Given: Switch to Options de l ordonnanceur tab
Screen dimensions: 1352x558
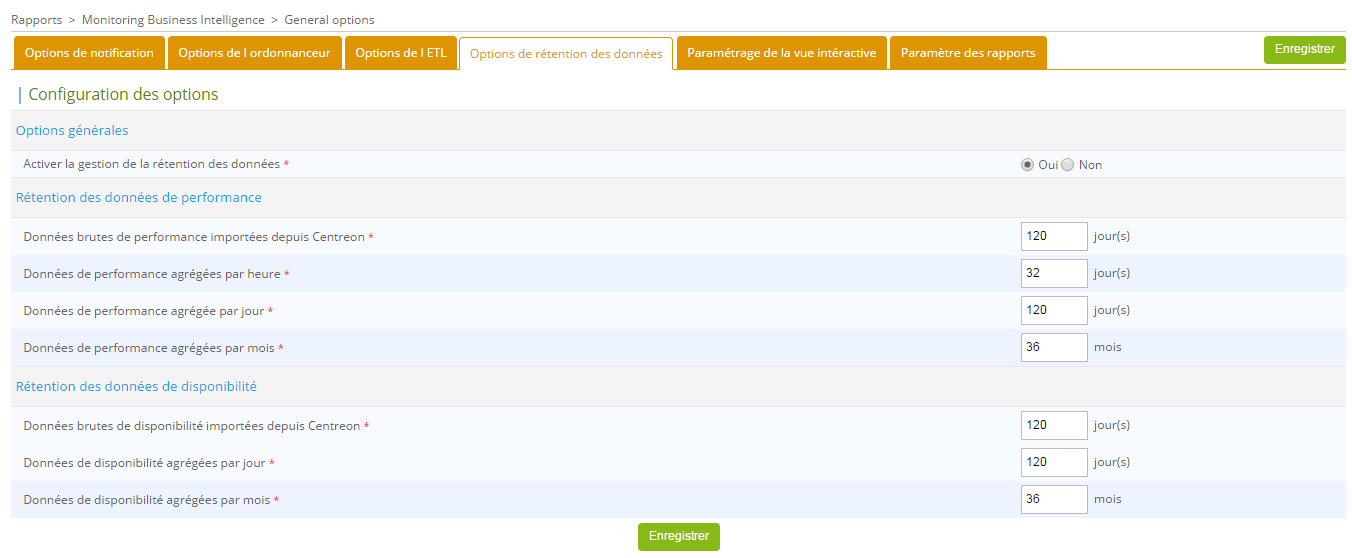Looking at the screenshot, I should [254, 53].
